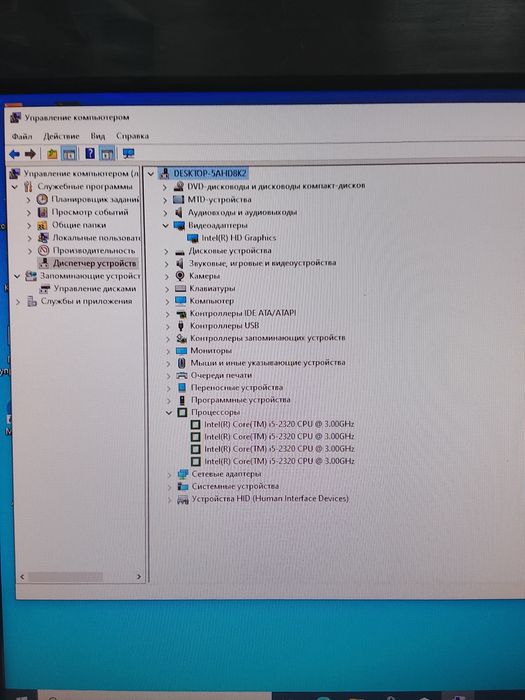Select МТD-устройства category

(219, 200)
